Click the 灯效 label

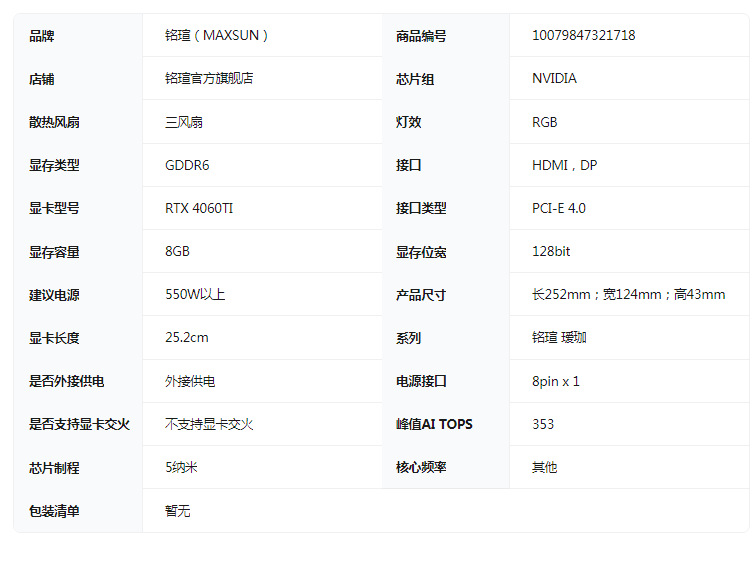408,122
